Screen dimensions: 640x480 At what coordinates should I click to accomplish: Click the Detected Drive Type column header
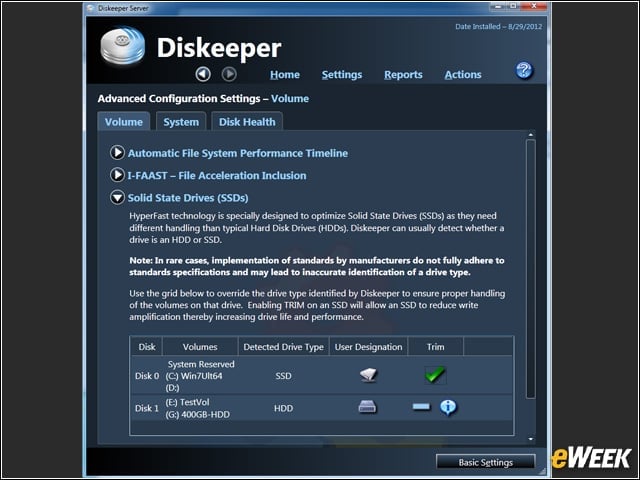(x=283, y=347)
